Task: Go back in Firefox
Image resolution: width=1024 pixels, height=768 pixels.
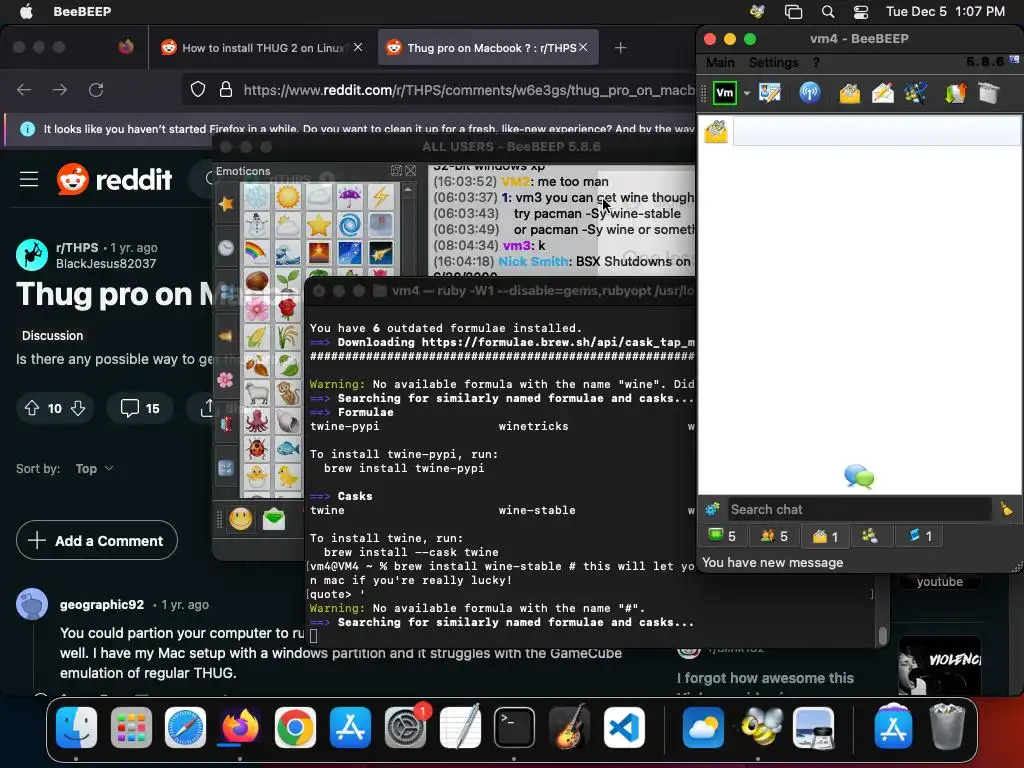Action: click(24, 90)
